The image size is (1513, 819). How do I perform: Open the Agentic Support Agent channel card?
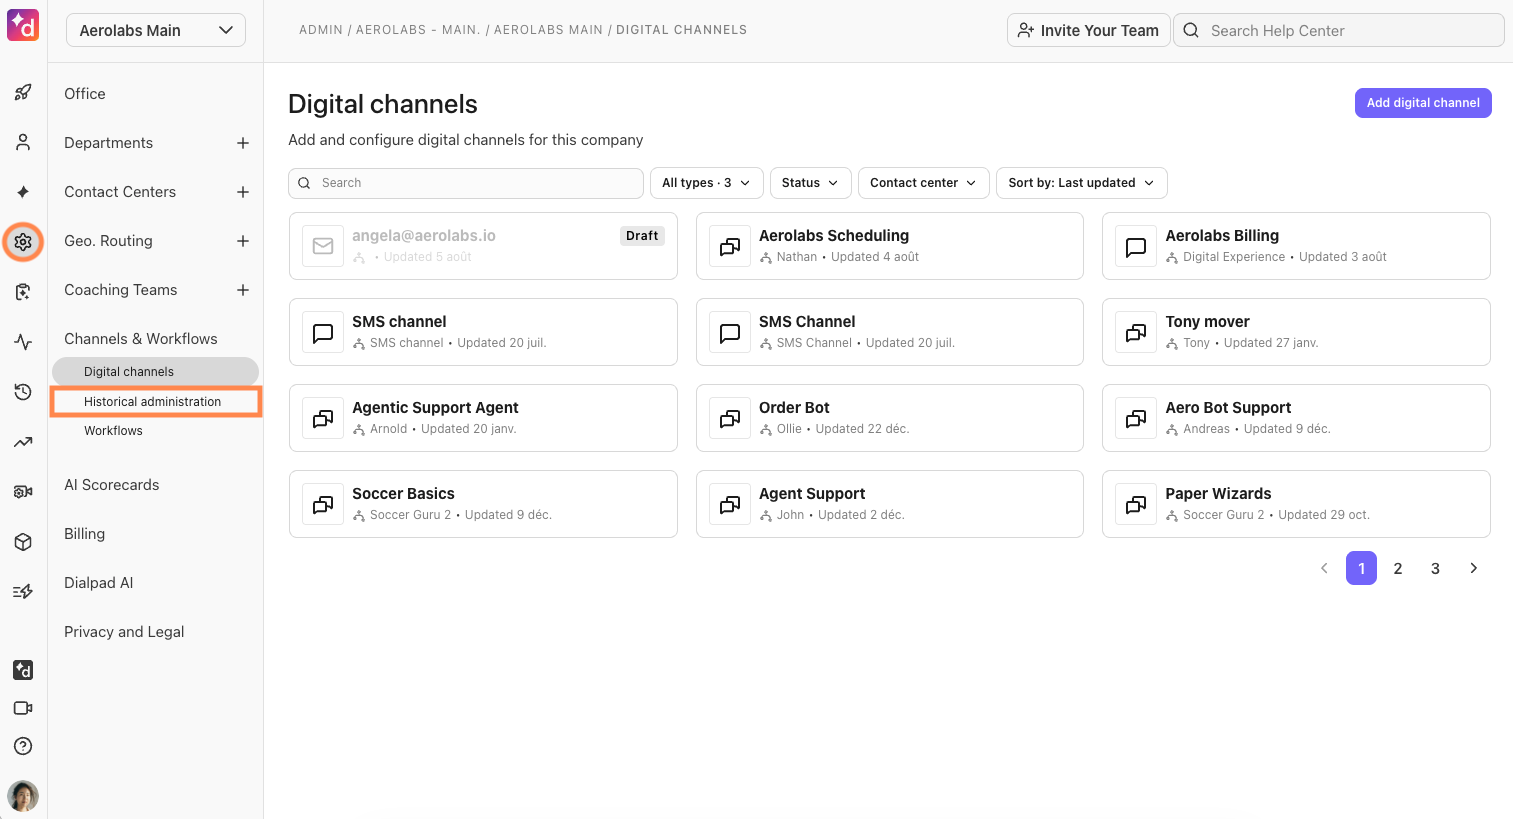(483, 418)
